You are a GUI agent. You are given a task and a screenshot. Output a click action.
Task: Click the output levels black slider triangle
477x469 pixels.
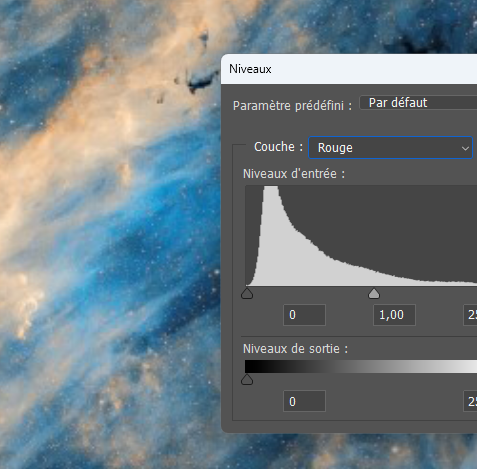pyautogui.click(x=247, y=379)
